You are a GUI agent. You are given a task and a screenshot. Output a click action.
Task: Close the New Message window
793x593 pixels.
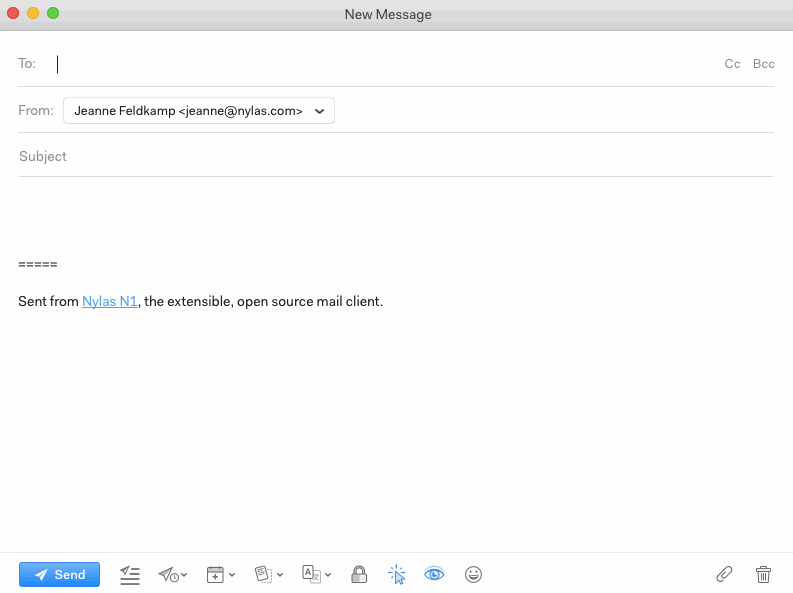tap(13, 13)
